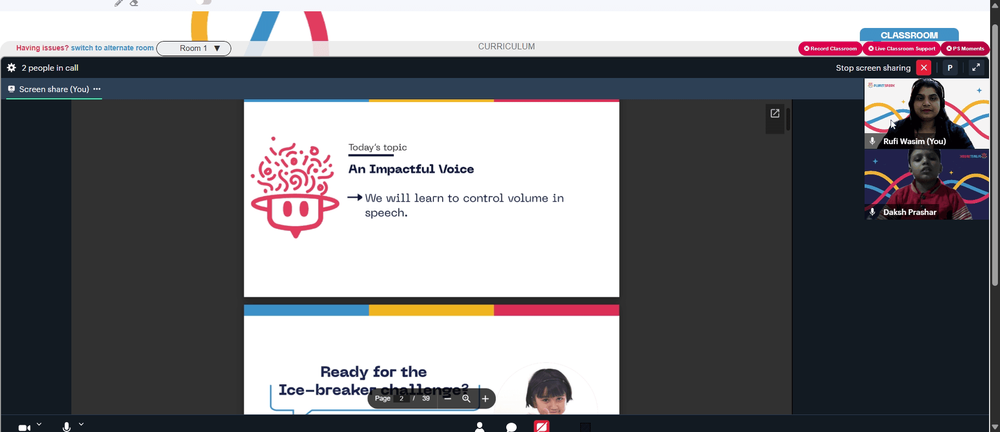Toggle microphone with the mic icon
Image resolution: width=1000 pixels, height=432 pixels.
tap(66, 427)
